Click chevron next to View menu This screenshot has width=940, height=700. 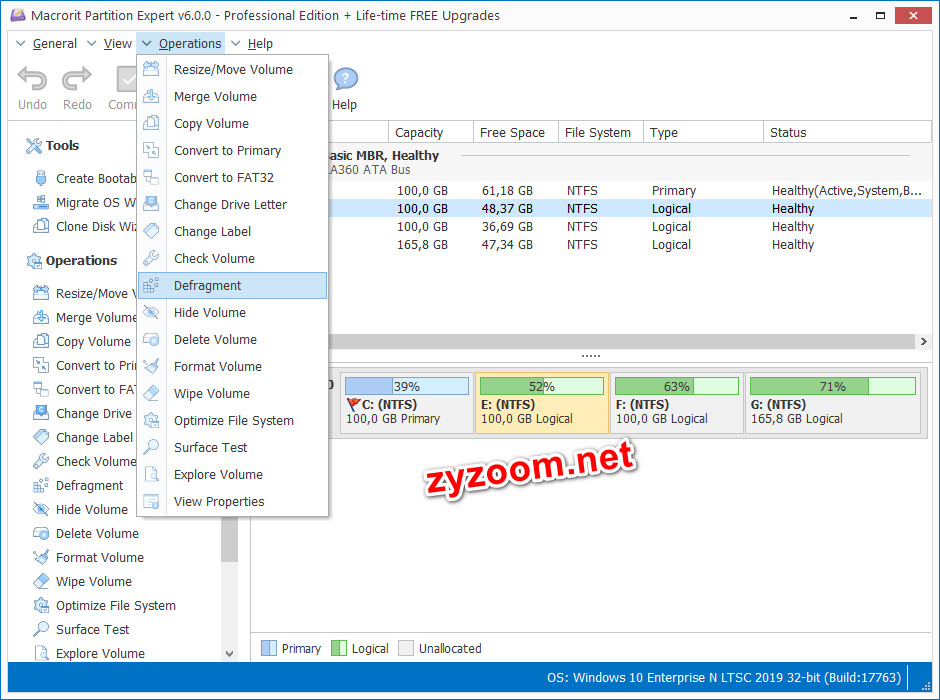pos(92,43)
